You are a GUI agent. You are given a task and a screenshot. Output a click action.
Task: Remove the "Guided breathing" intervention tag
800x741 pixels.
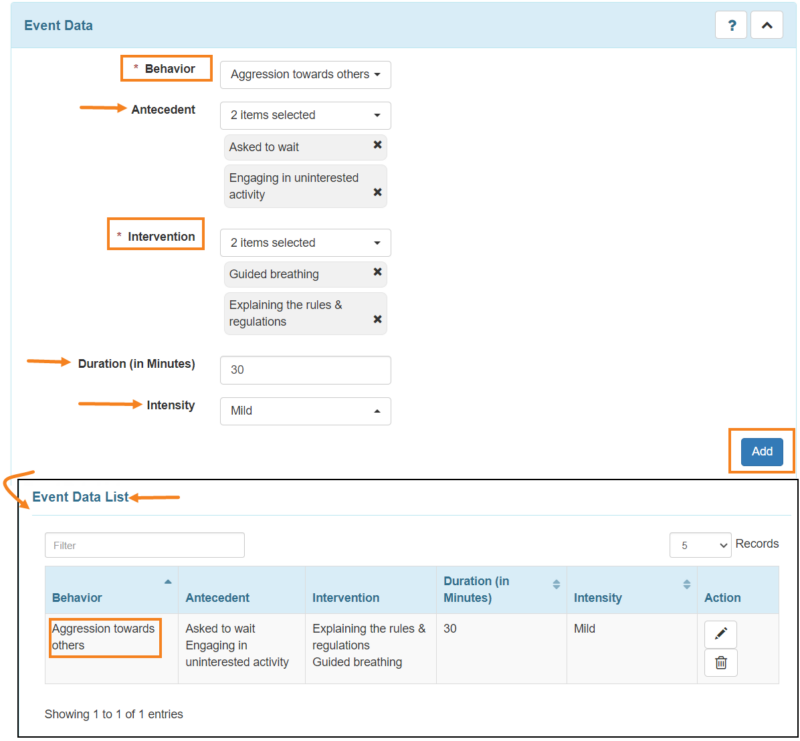377,273
